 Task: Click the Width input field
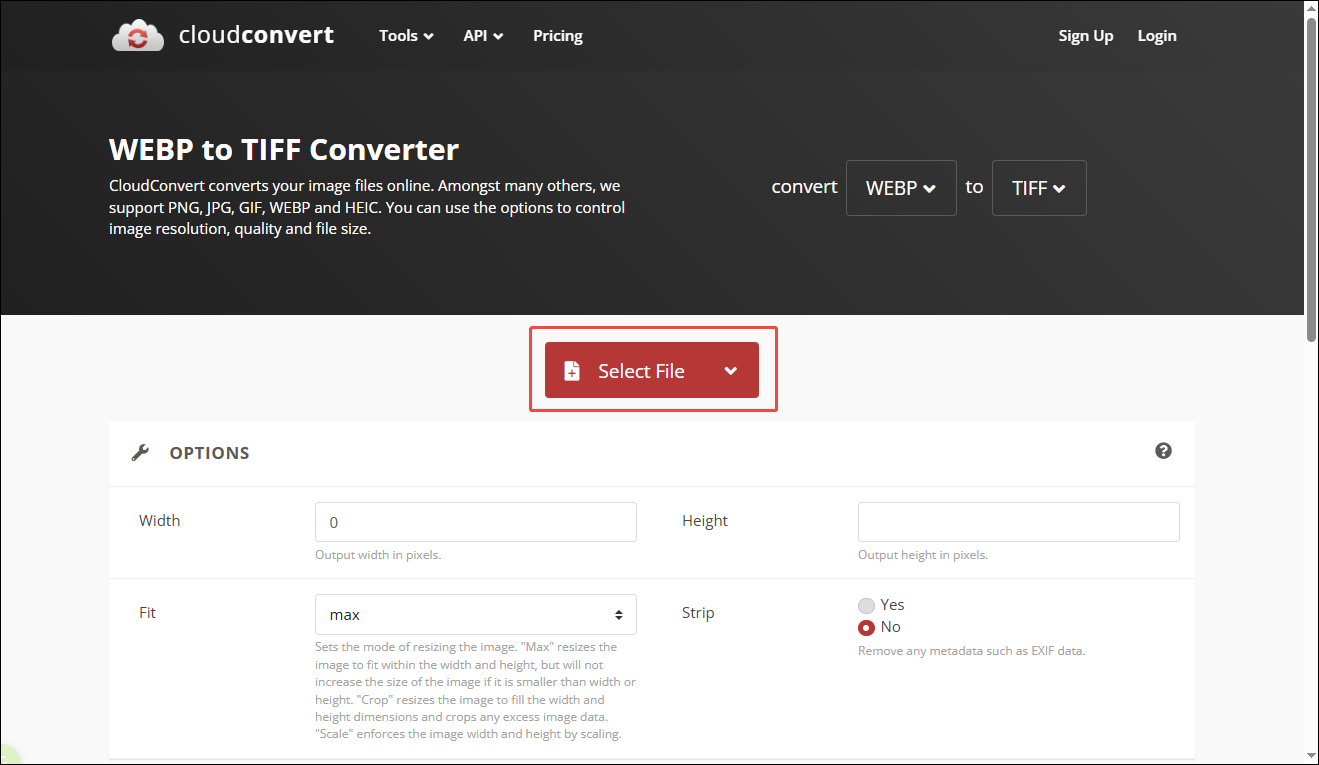coord(475,521)
